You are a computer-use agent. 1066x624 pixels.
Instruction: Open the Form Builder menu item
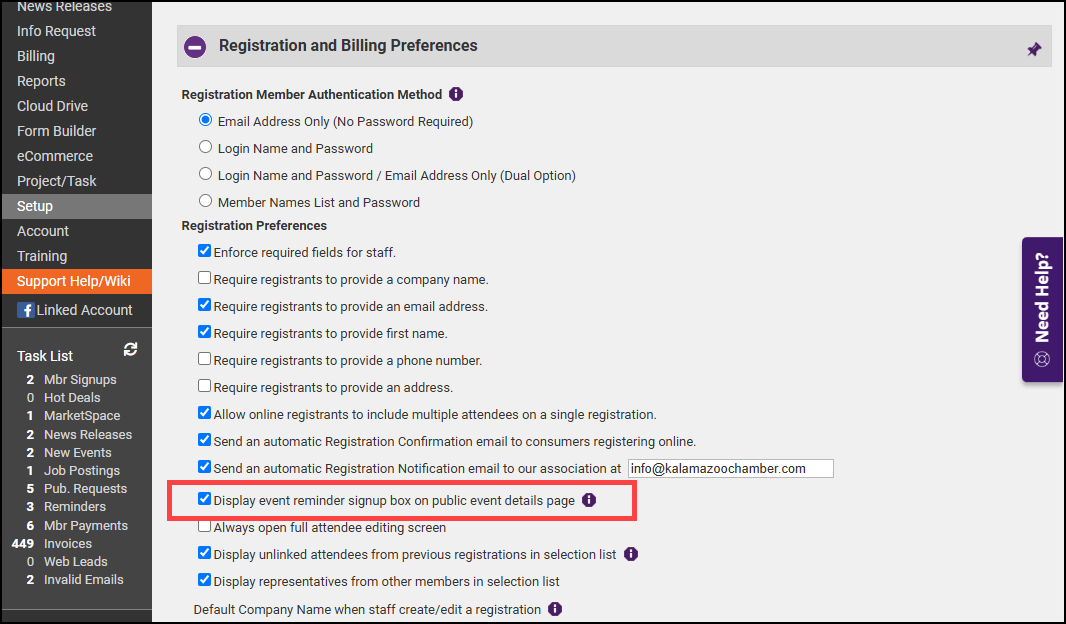(57, 131)
